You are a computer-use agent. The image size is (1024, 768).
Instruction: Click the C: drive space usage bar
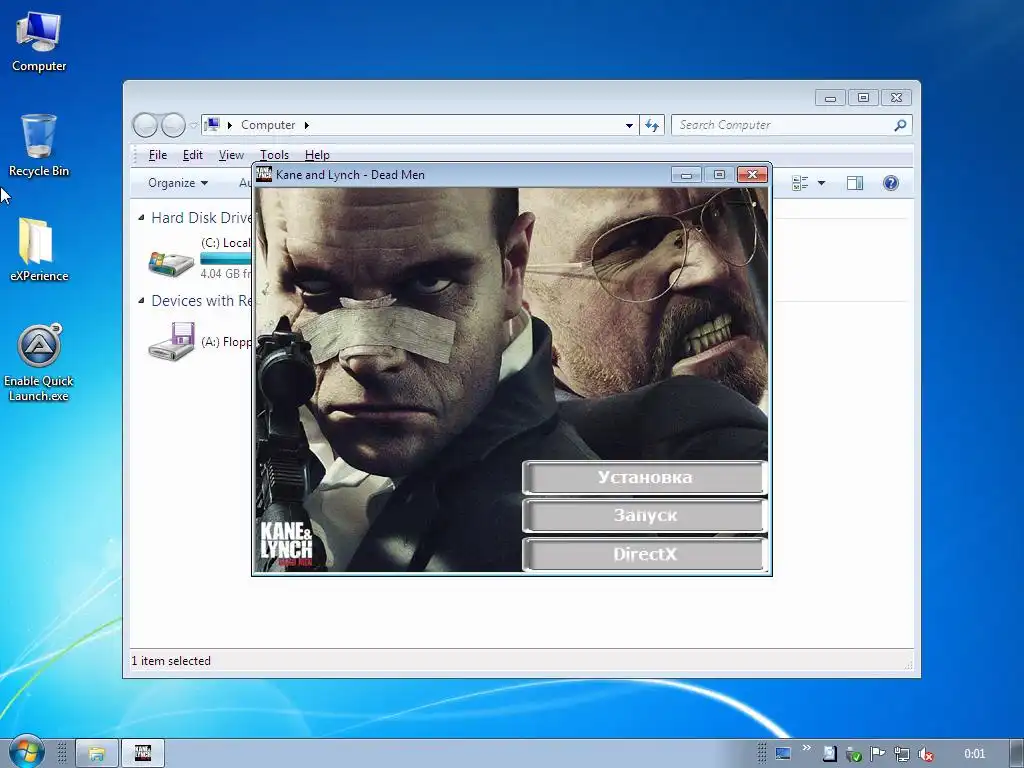click(226, 259)
